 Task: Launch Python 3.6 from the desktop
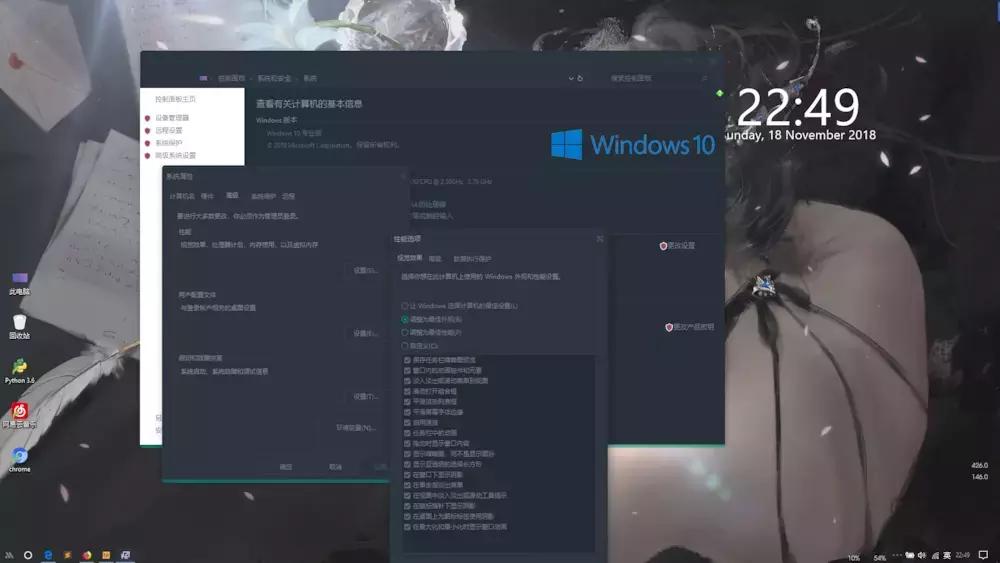[x=19, y=371]
